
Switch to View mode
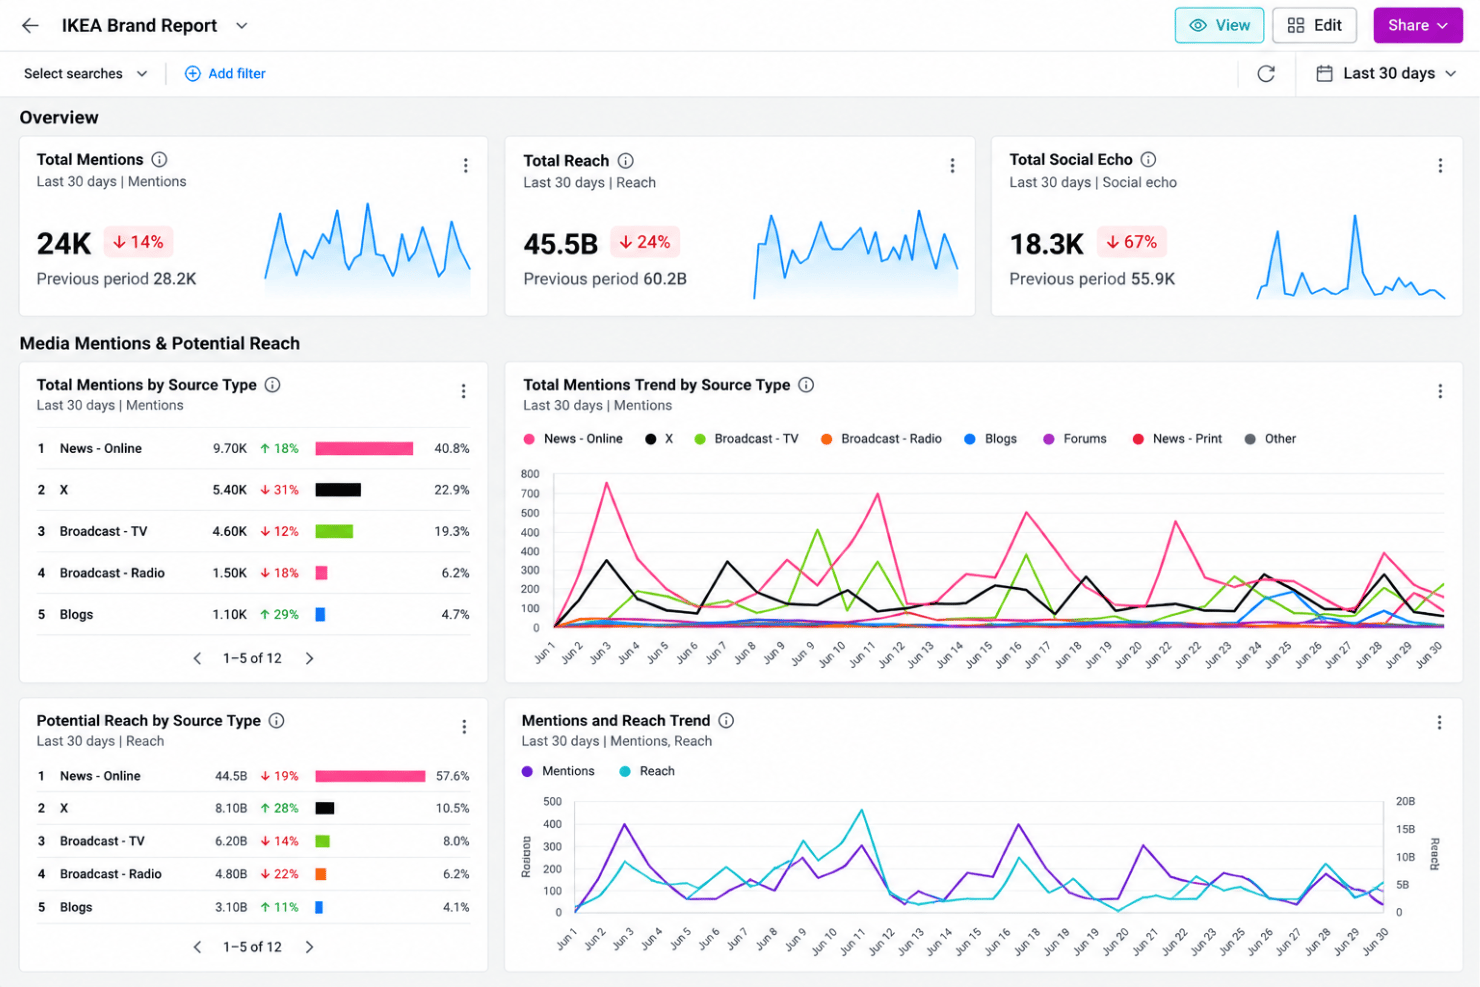coord(1219,26)
